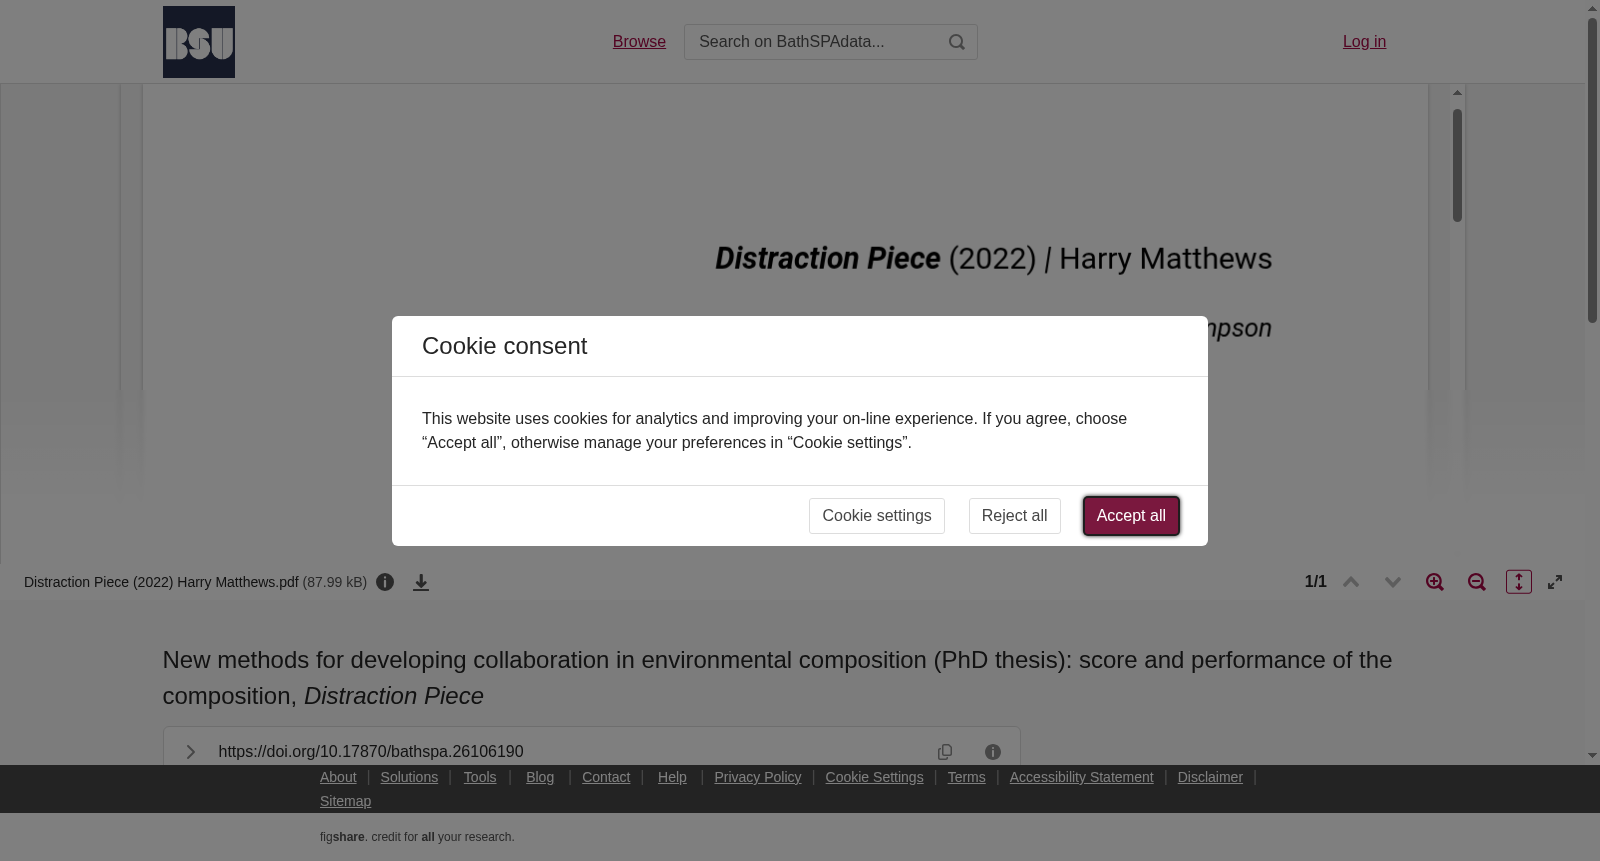Go to next page arrow
The width and height of the screenshot is (1600, 861).
pos(1393,582)
